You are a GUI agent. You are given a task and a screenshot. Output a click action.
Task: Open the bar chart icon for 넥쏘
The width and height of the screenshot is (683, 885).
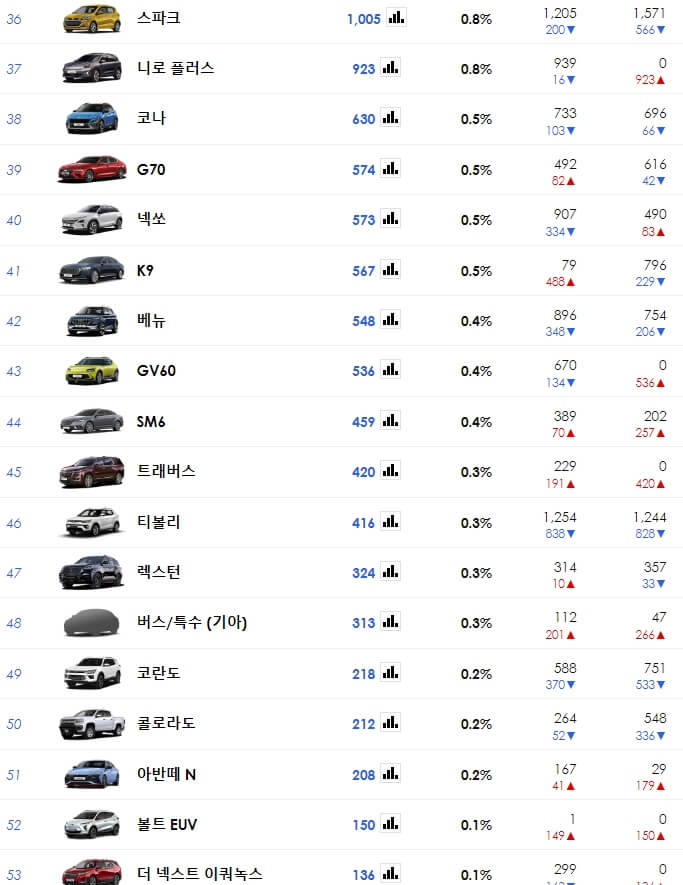pyautogui.click(x=390, y=218)
